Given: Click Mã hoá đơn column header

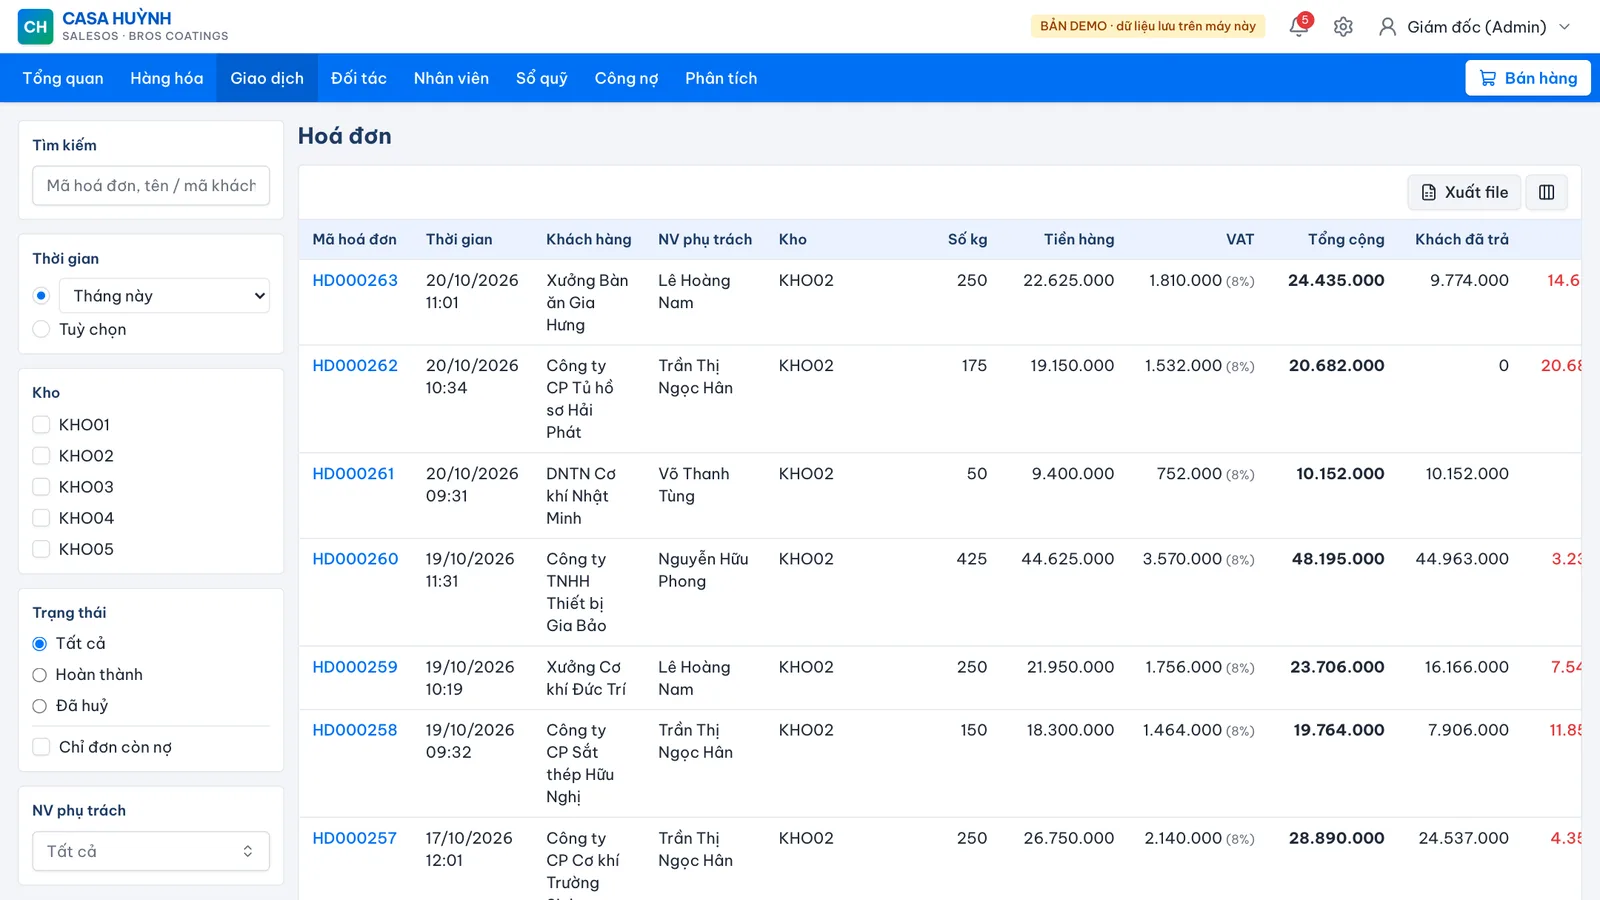Looking at the screenshot, I should click(354, 240).
